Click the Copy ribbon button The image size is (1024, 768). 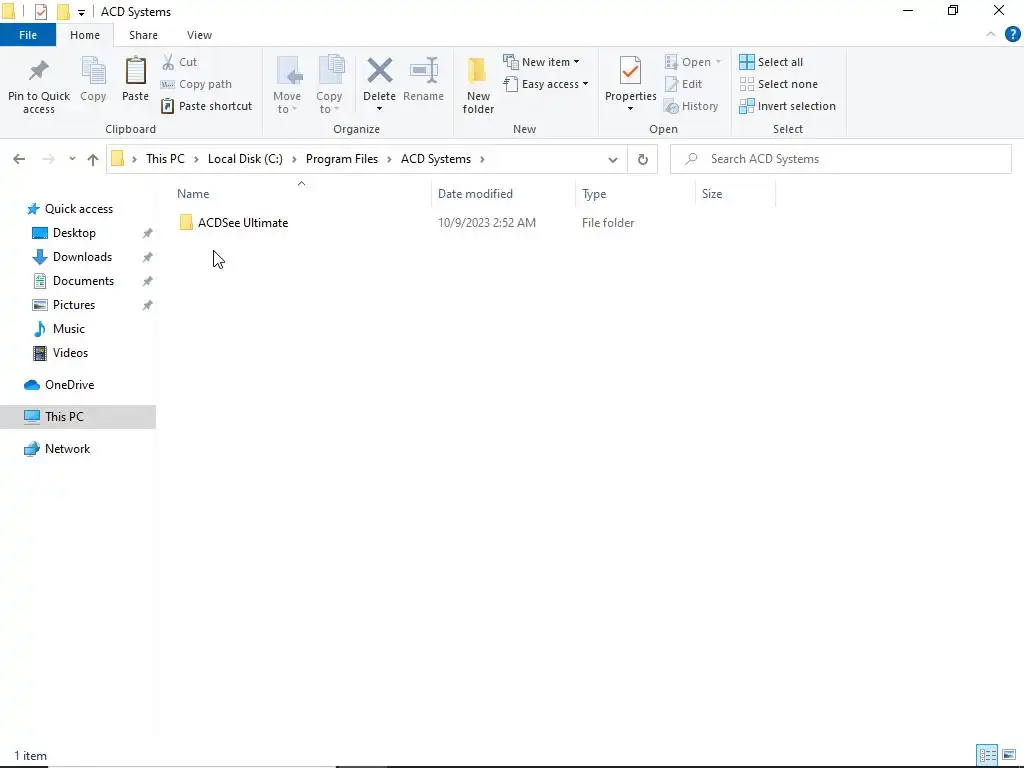(93, 80)
